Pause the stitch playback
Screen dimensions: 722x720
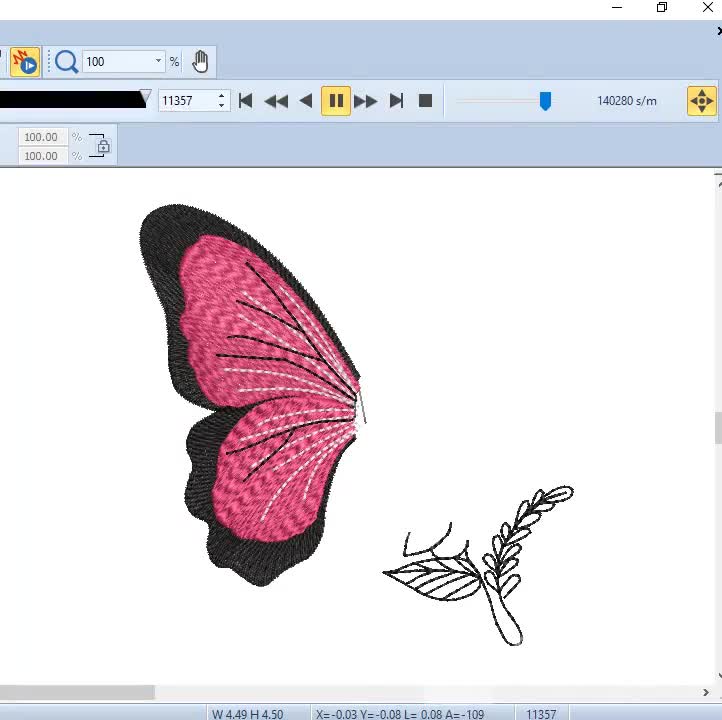336,101
